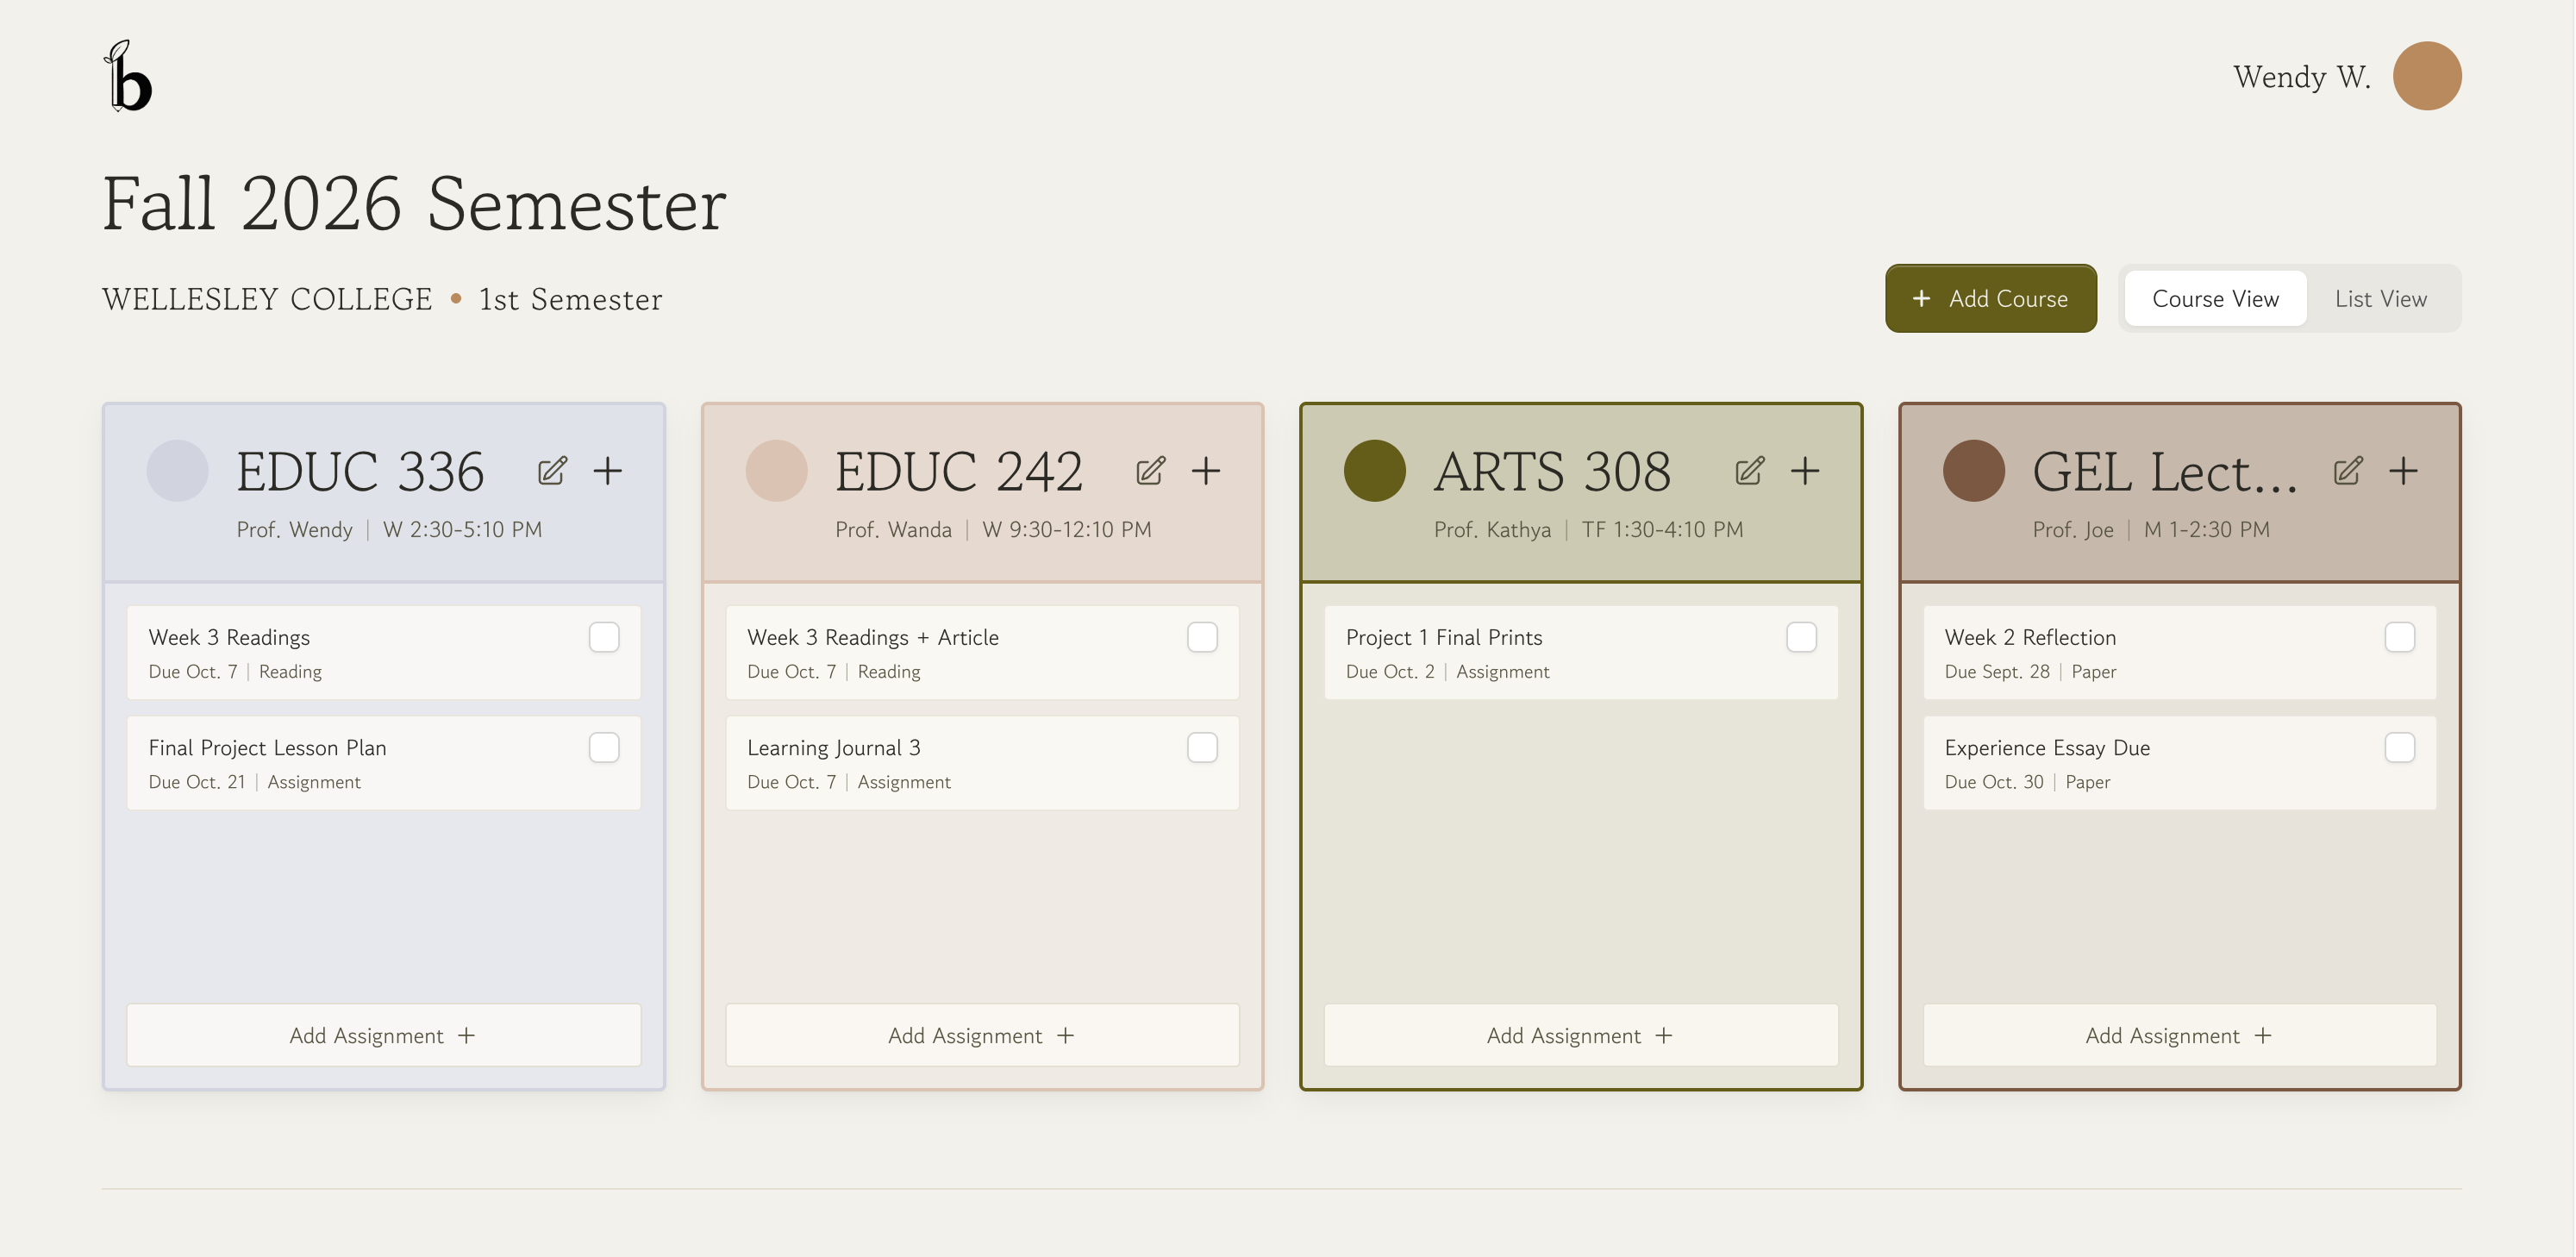The height and width of the screenshot is (1257, 2576).
Task: Add Assignment to EDUC 242
Action: 982,1035
